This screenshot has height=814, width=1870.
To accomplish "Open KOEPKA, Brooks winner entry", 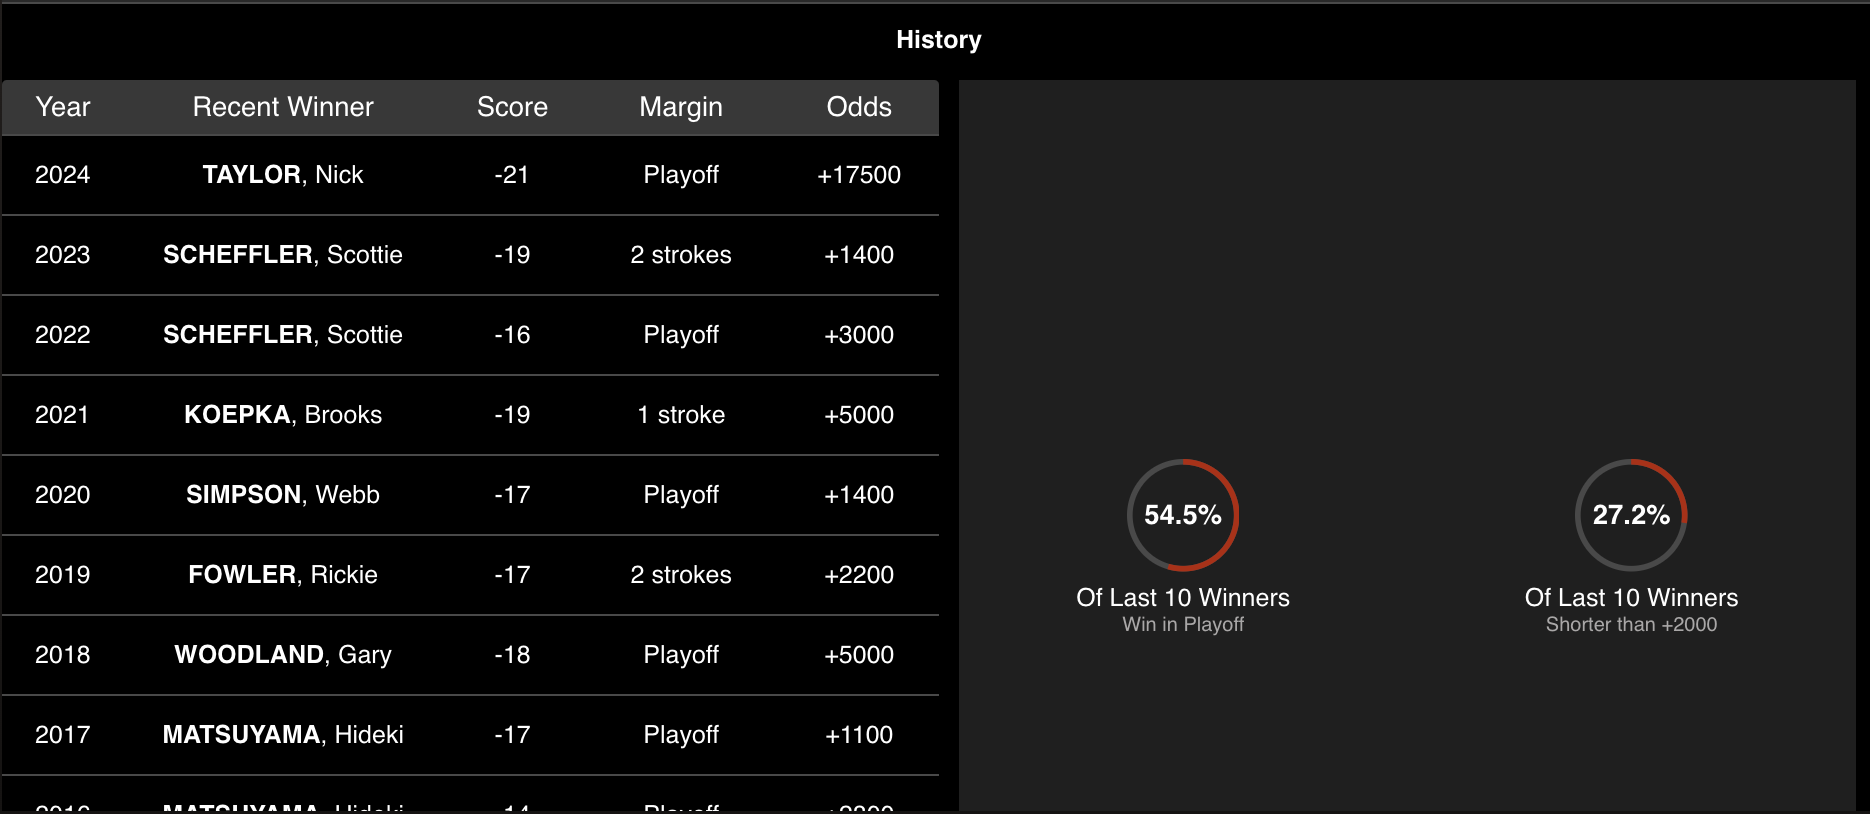I will 282,415.
